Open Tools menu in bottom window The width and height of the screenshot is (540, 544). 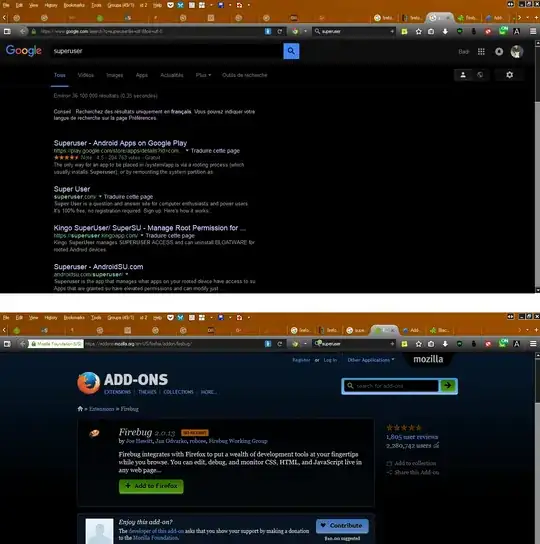coord(96,317)
